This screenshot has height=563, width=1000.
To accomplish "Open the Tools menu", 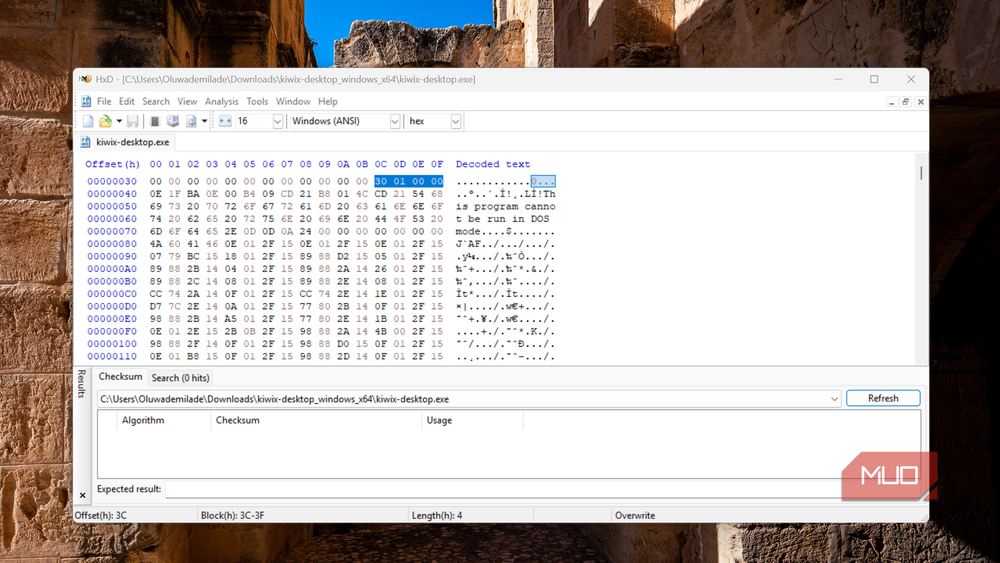I will tap(257, 101).
